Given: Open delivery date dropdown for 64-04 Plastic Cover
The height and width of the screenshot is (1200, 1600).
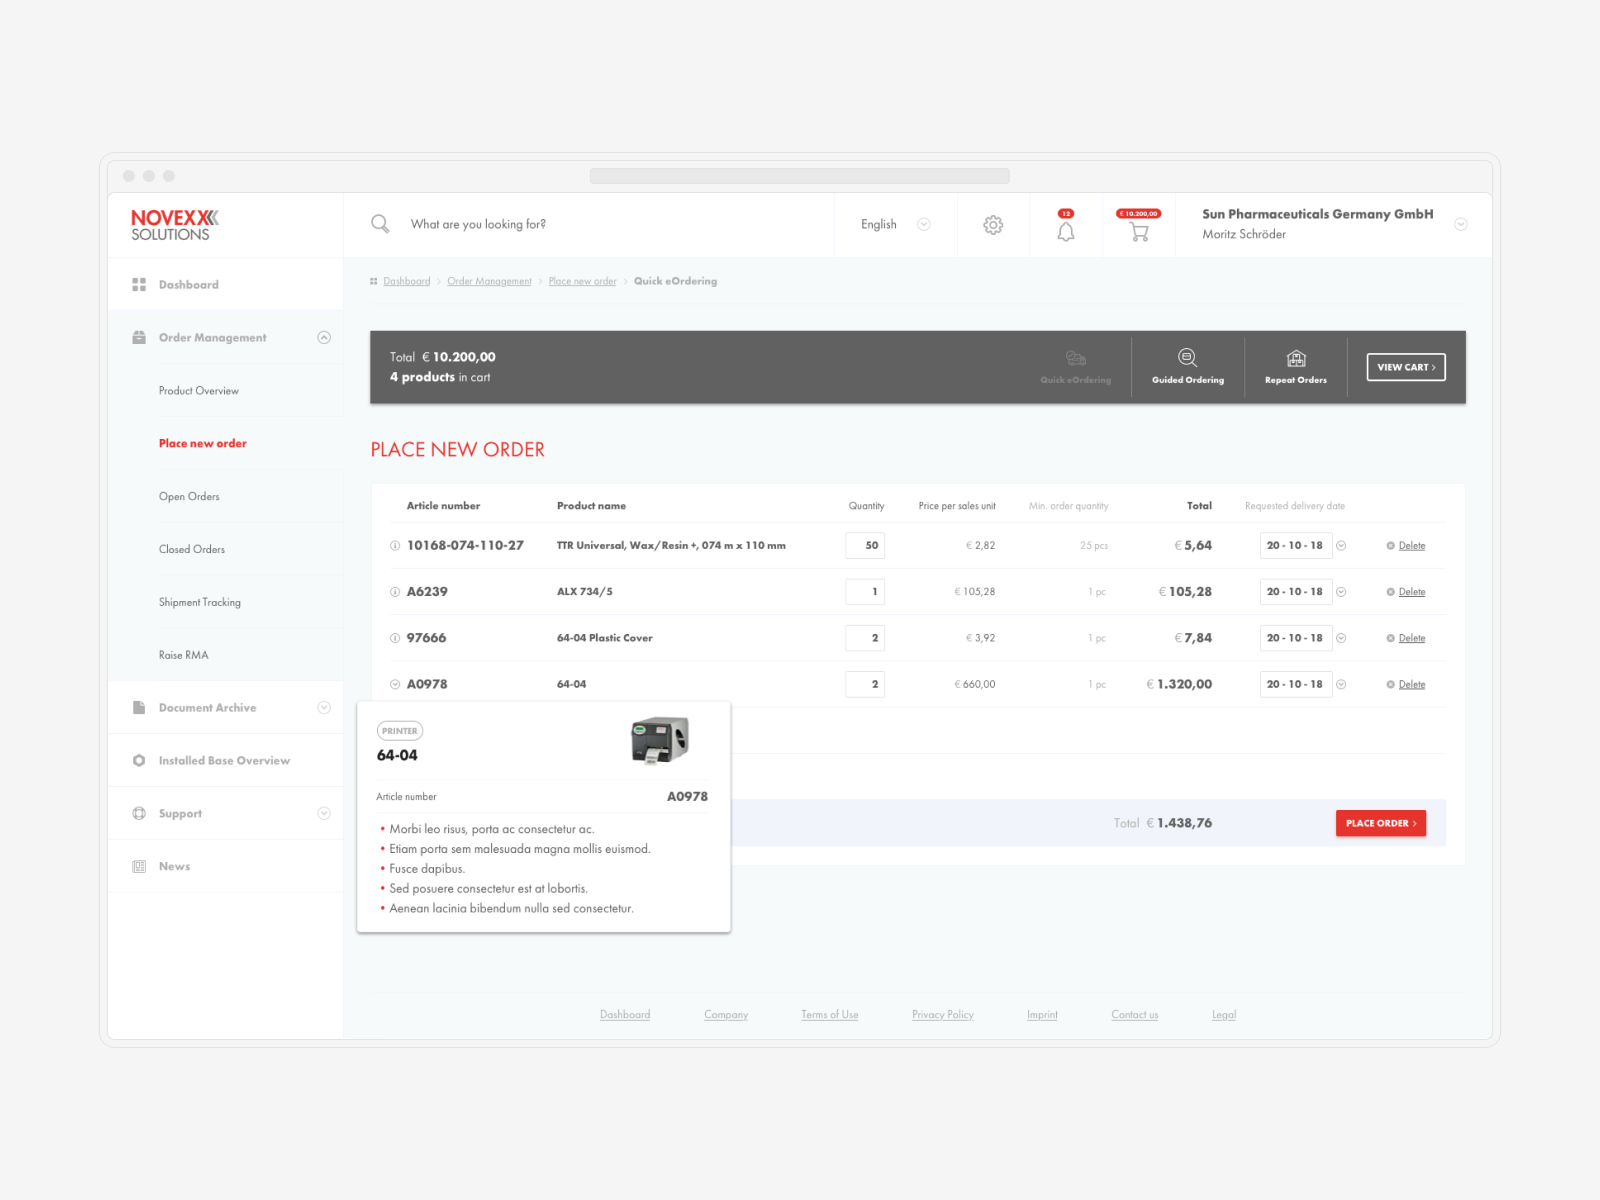Looking at the screenshot, I should click(1341, 638).
